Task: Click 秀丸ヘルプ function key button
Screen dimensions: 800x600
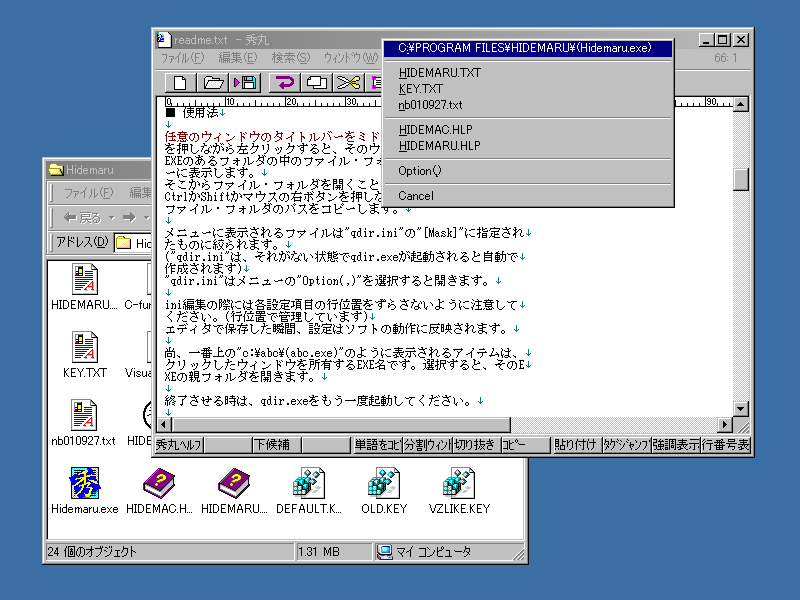Action: [179, 445]
